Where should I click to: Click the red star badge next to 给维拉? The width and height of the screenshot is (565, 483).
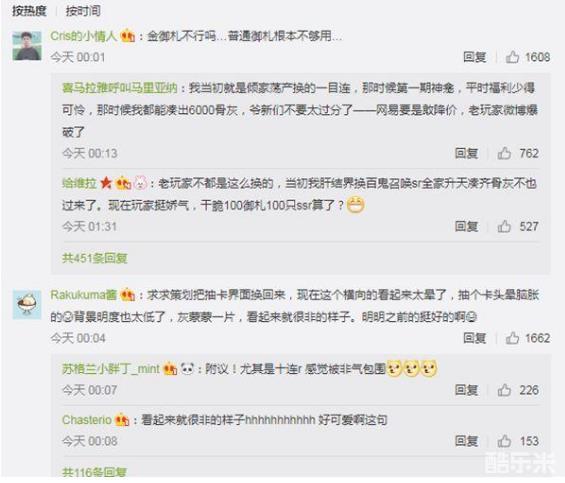click(x=106, y=183)
